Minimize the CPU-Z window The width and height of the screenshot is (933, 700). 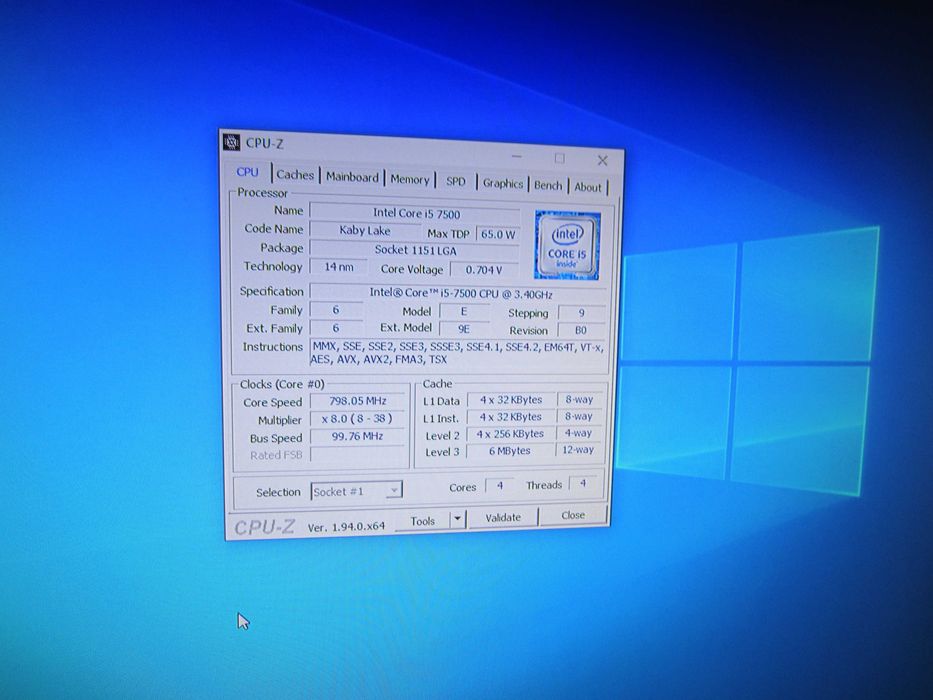click(516, 157)
